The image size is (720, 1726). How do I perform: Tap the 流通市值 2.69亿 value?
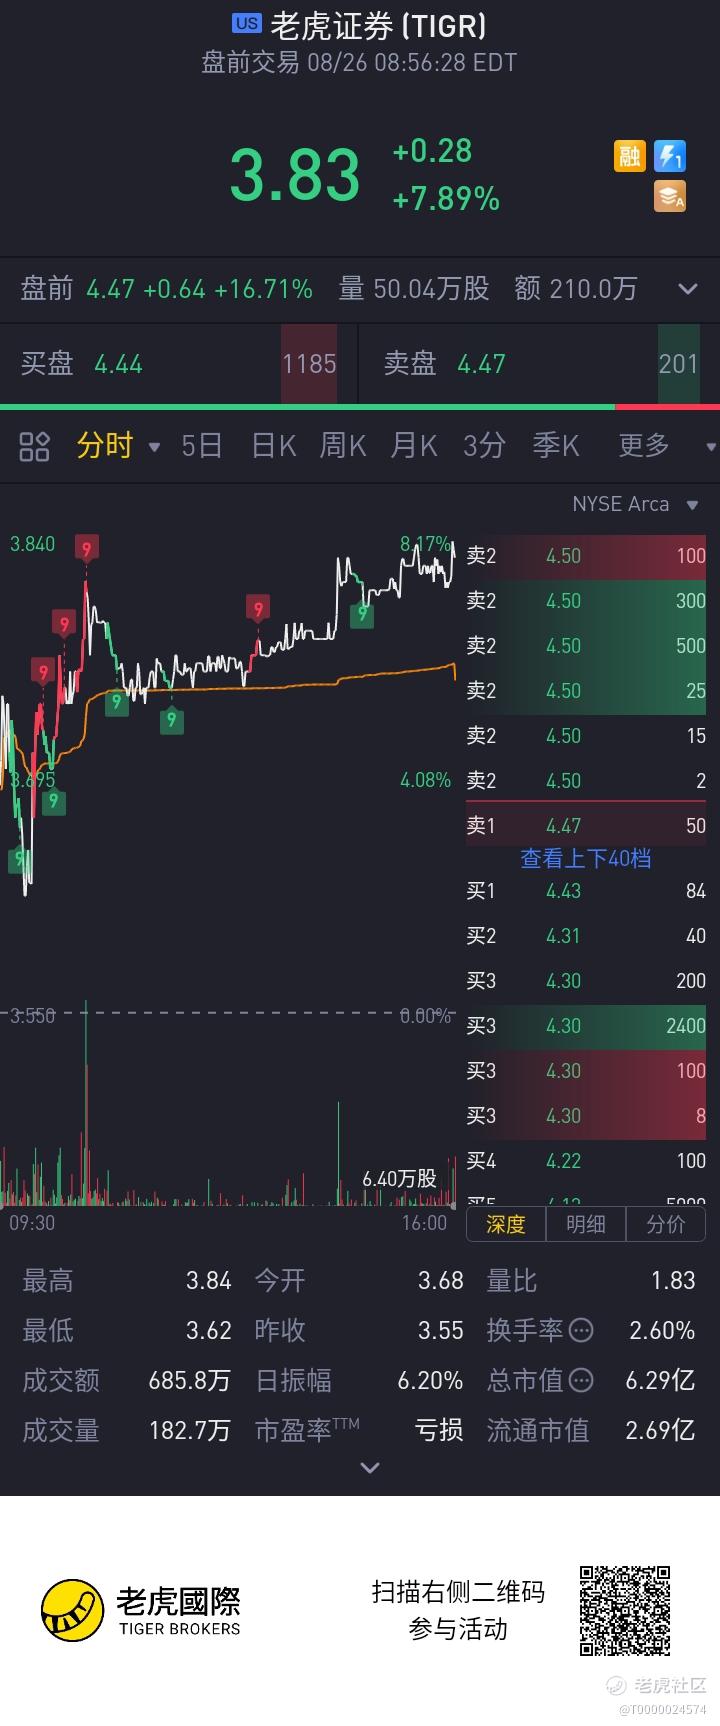660,1431
